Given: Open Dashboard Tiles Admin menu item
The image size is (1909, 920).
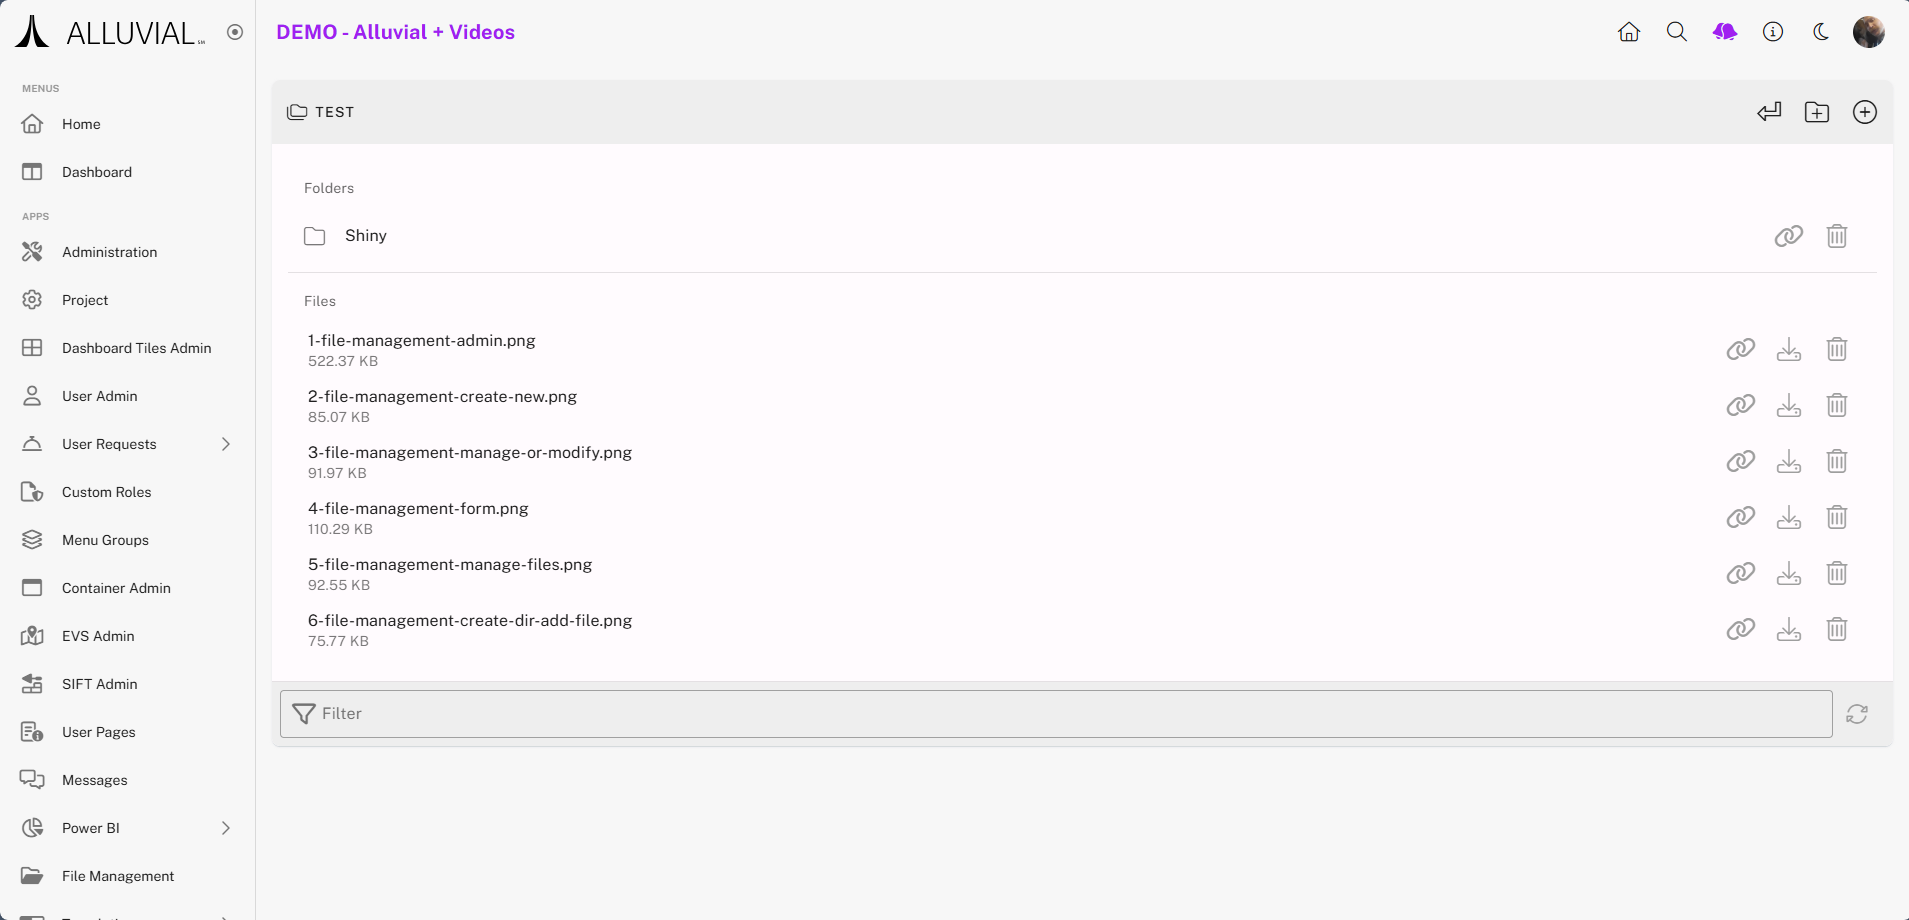Looking at the screenshot, I should [x=136, y=348].
